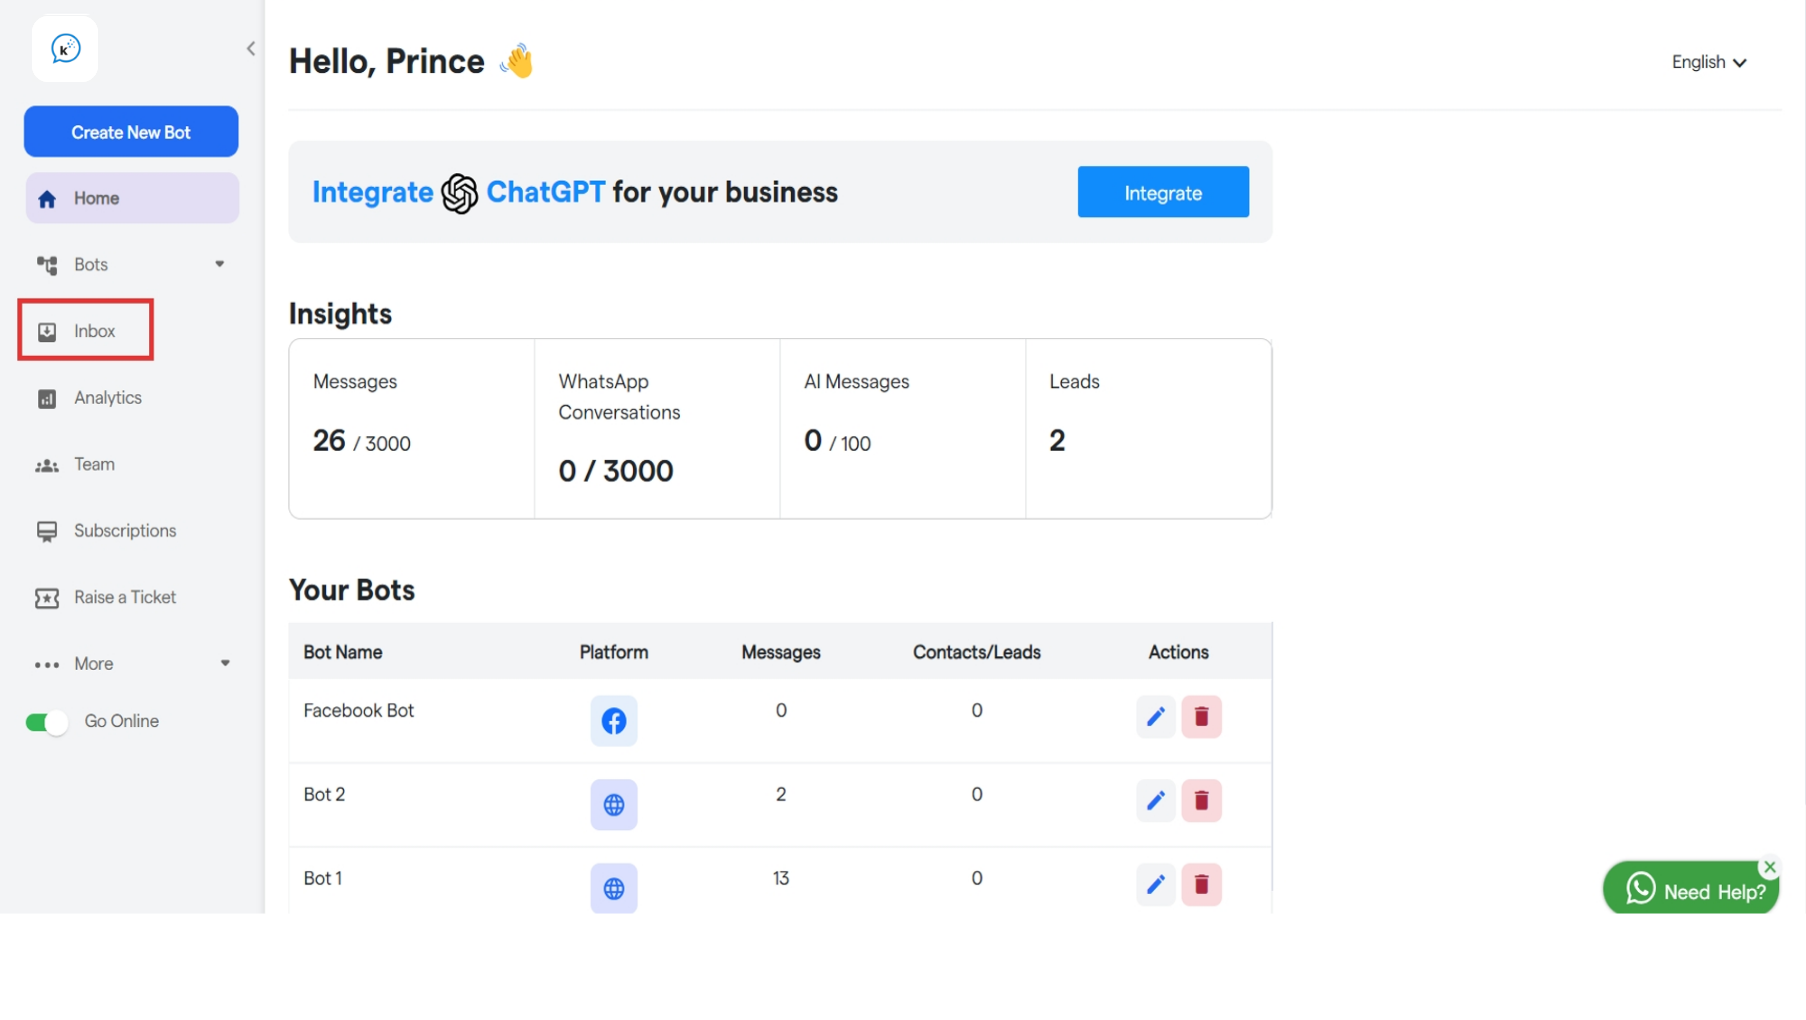
Task: Collapse the sidebar with chevron arrow
Action: click(x=251, y=48)
